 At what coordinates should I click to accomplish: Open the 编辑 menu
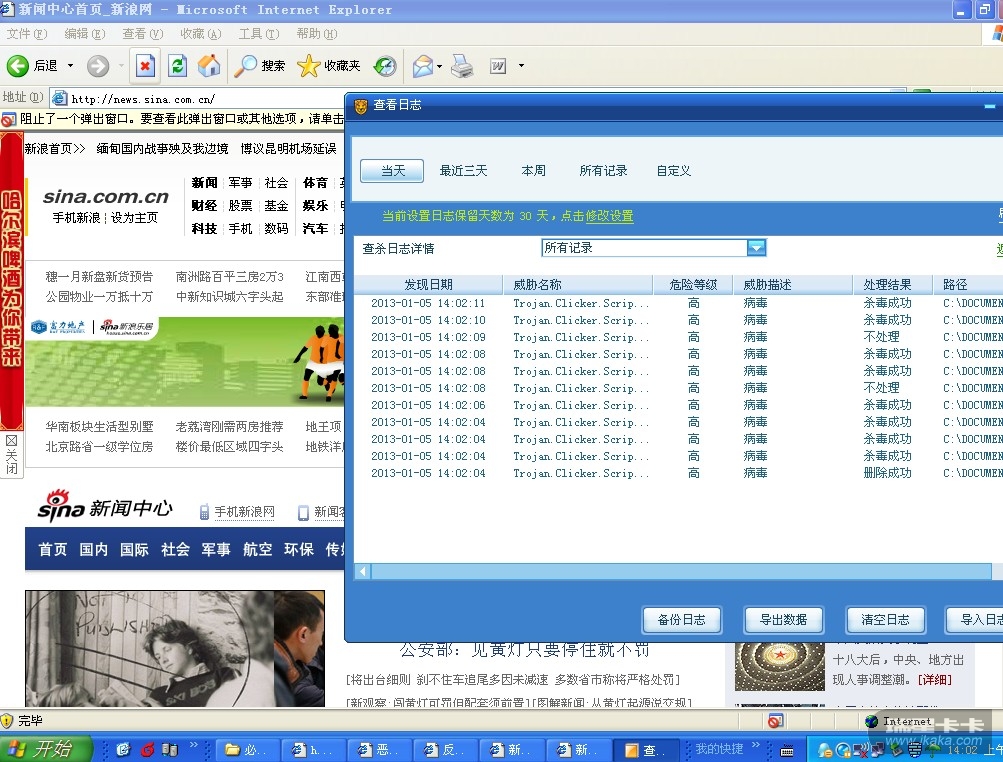(x=84, y=34)
